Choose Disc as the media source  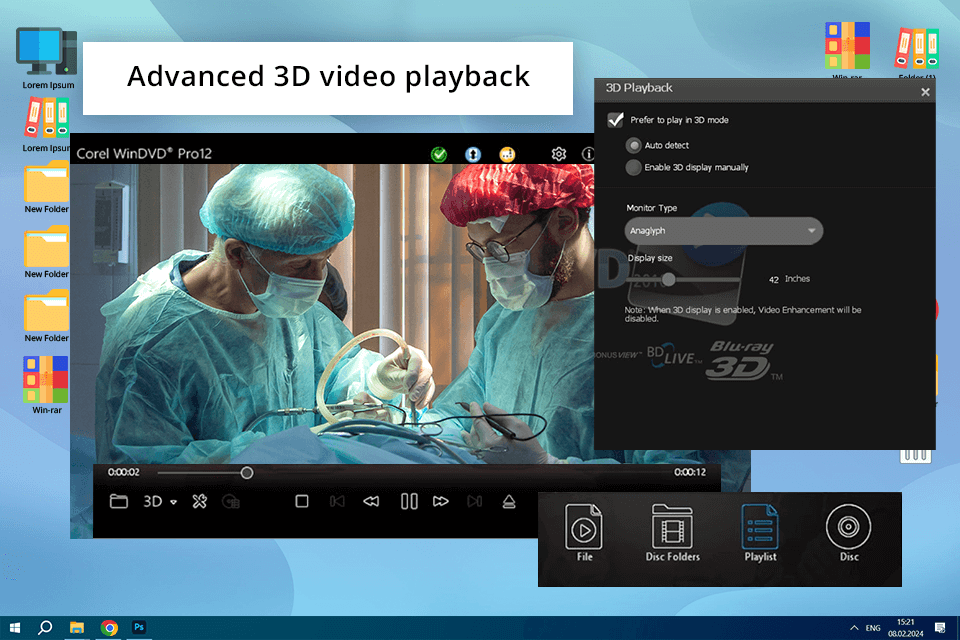coord(849,532)
